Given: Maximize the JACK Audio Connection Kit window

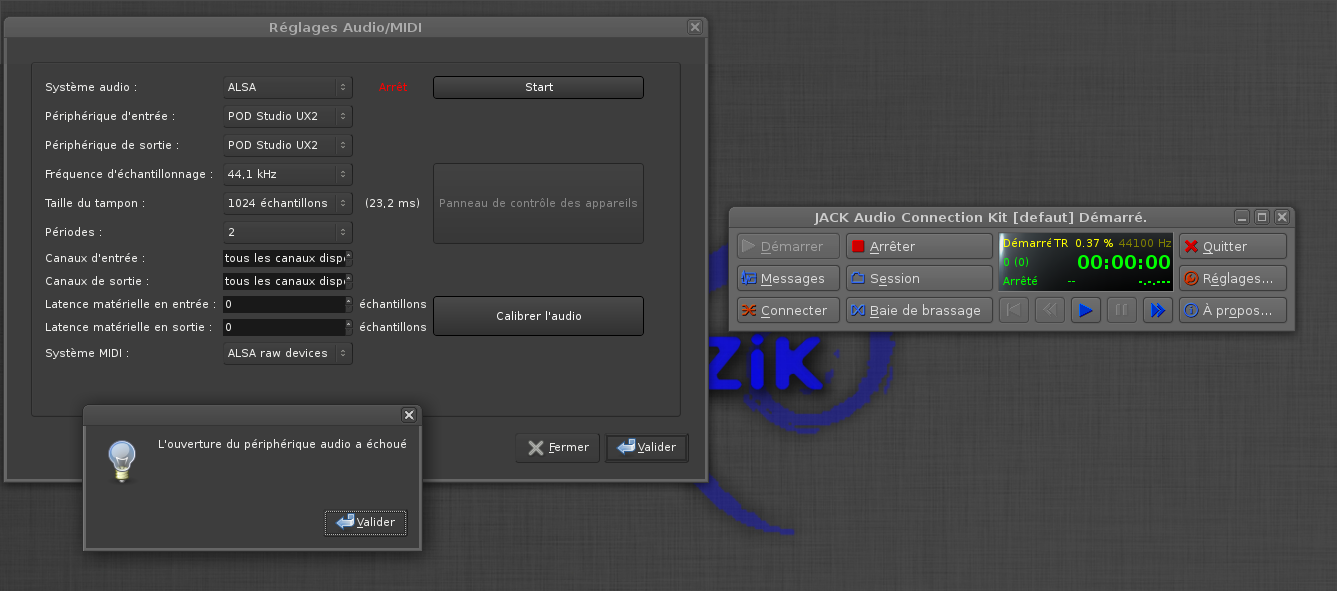Looking at the screenshot, I should point(1262,217).
